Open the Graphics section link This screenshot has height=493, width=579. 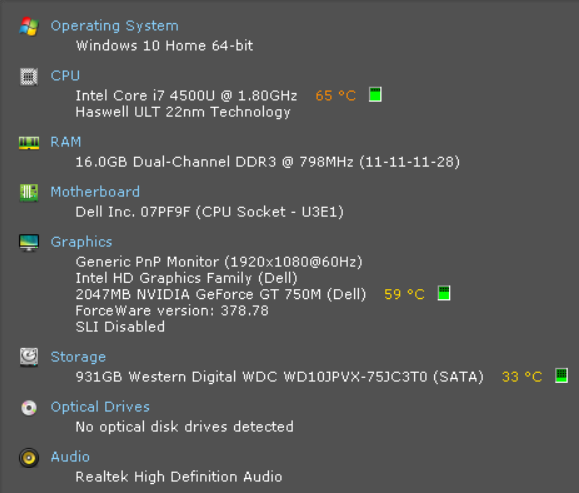[81, 242]
